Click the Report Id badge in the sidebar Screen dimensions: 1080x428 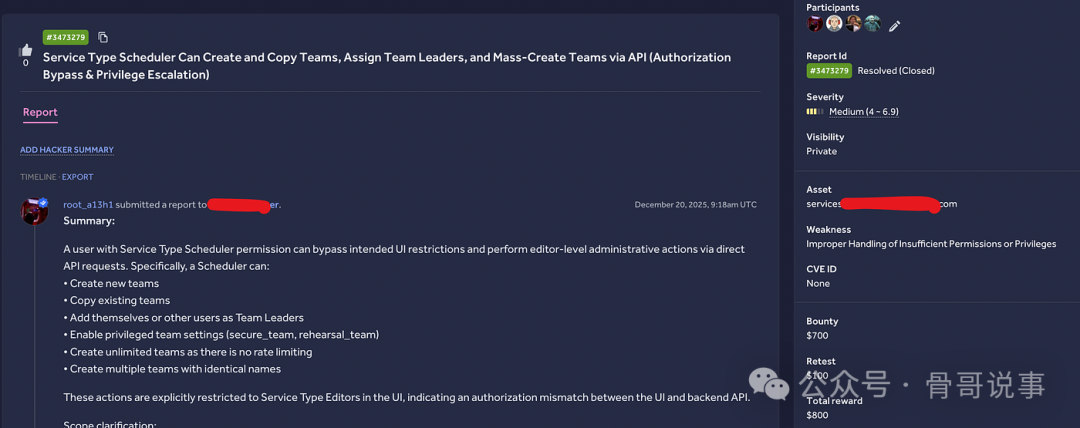click(829, 71)
